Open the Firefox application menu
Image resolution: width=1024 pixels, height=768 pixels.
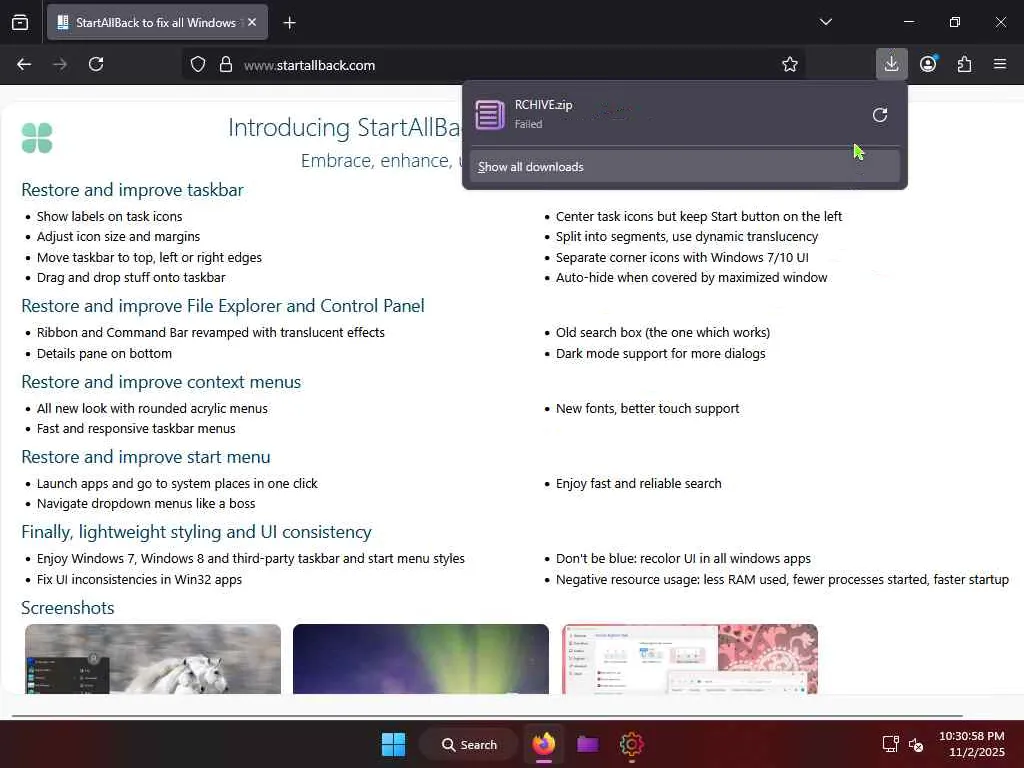[x=1000, y=64]
